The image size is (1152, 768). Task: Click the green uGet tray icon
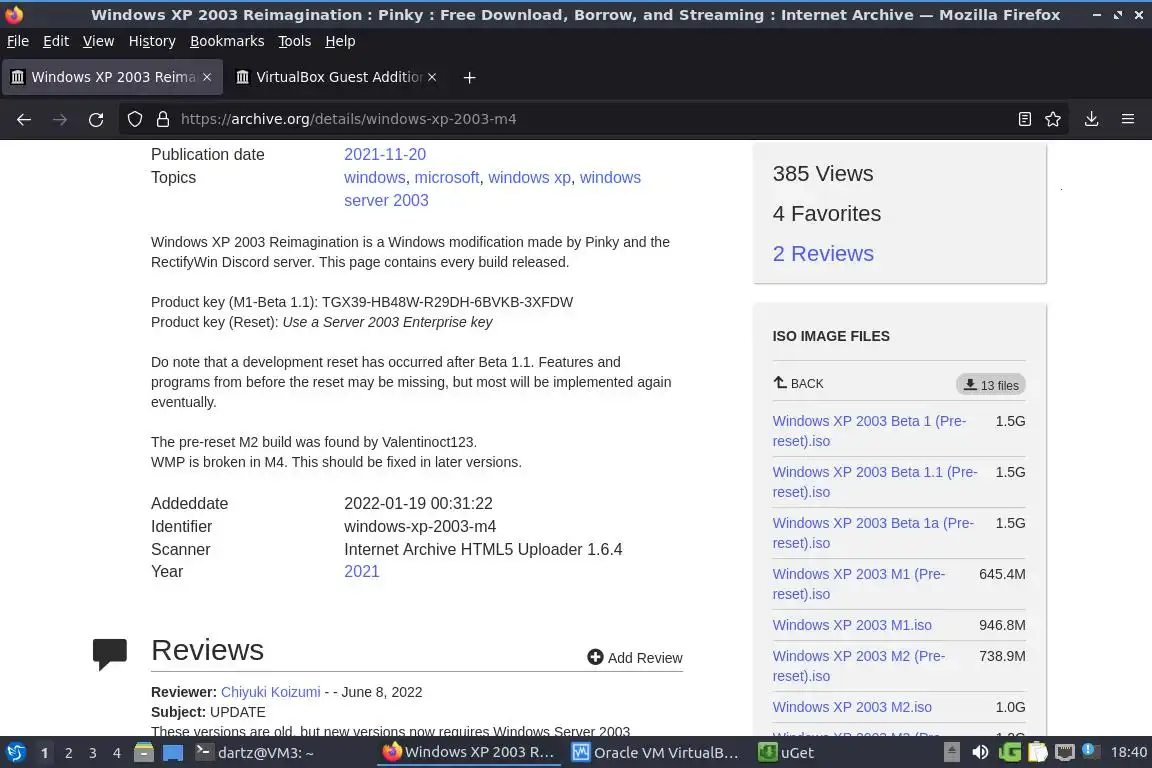1009,753
